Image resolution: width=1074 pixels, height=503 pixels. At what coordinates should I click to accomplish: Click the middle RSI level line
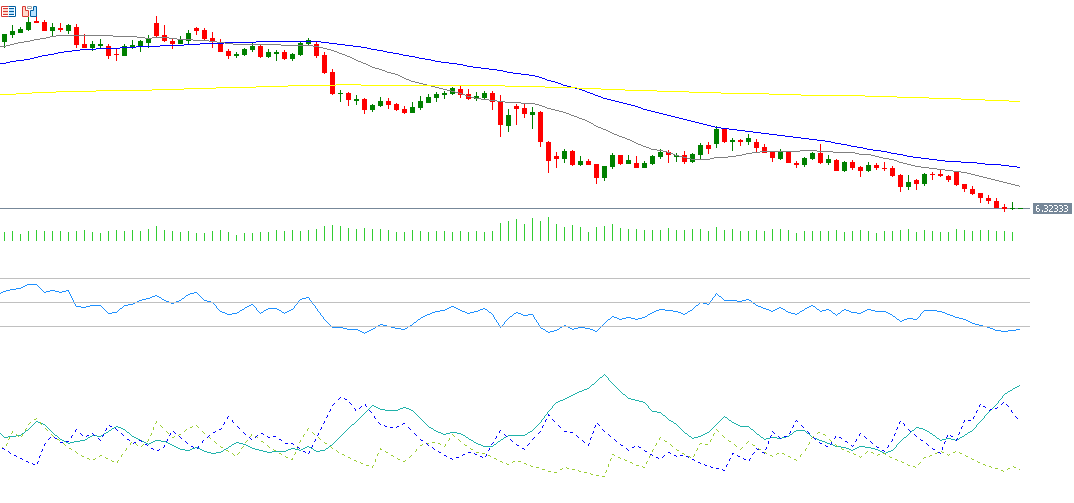pos(500,302)
